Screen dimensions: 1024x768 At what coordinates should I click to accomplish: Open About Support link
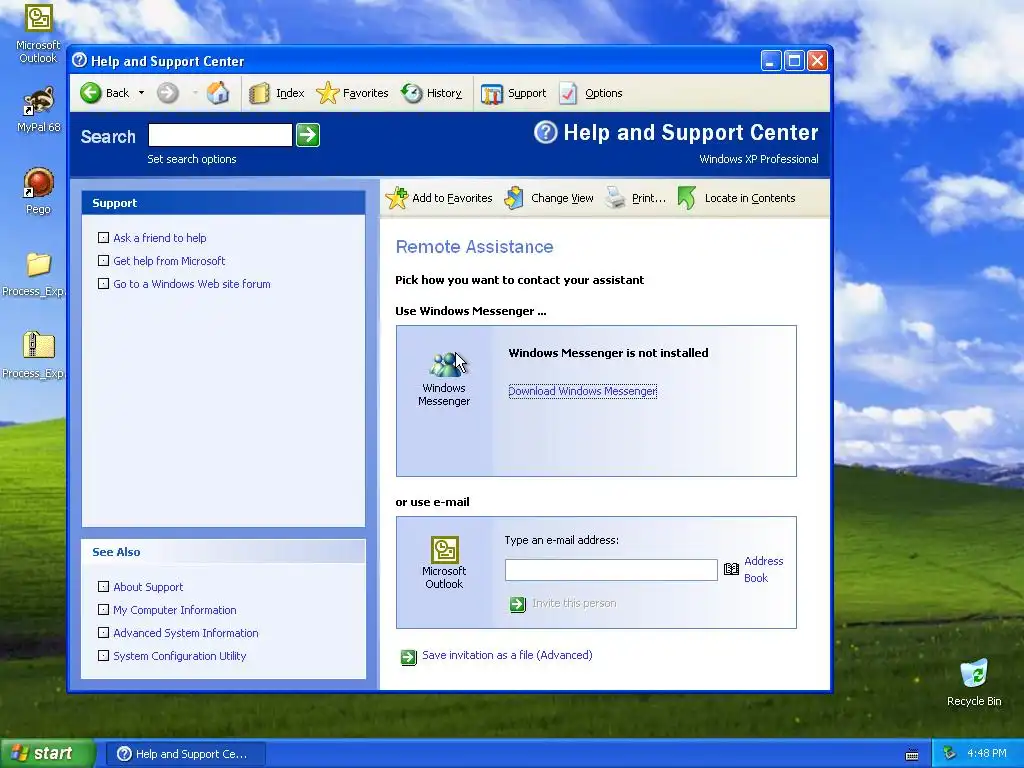(148, 586)
